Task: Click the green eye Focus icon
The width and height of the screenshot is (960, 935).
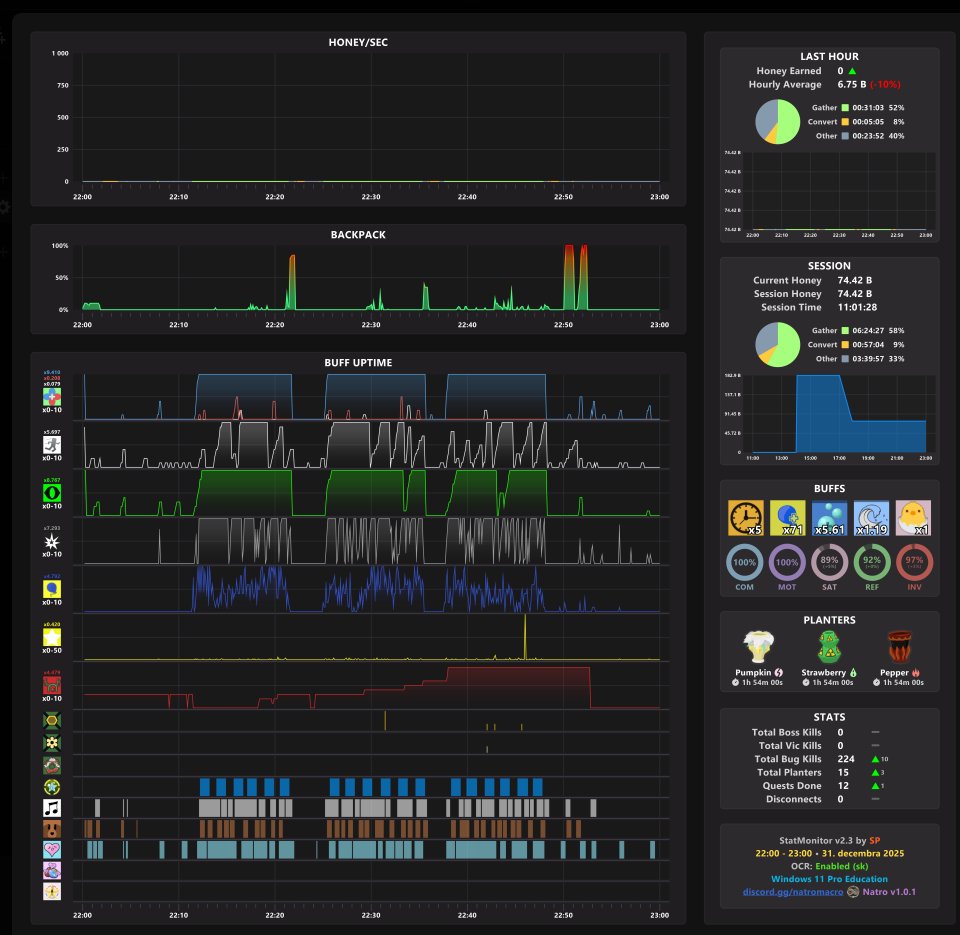Action: (x=52, y=493)
